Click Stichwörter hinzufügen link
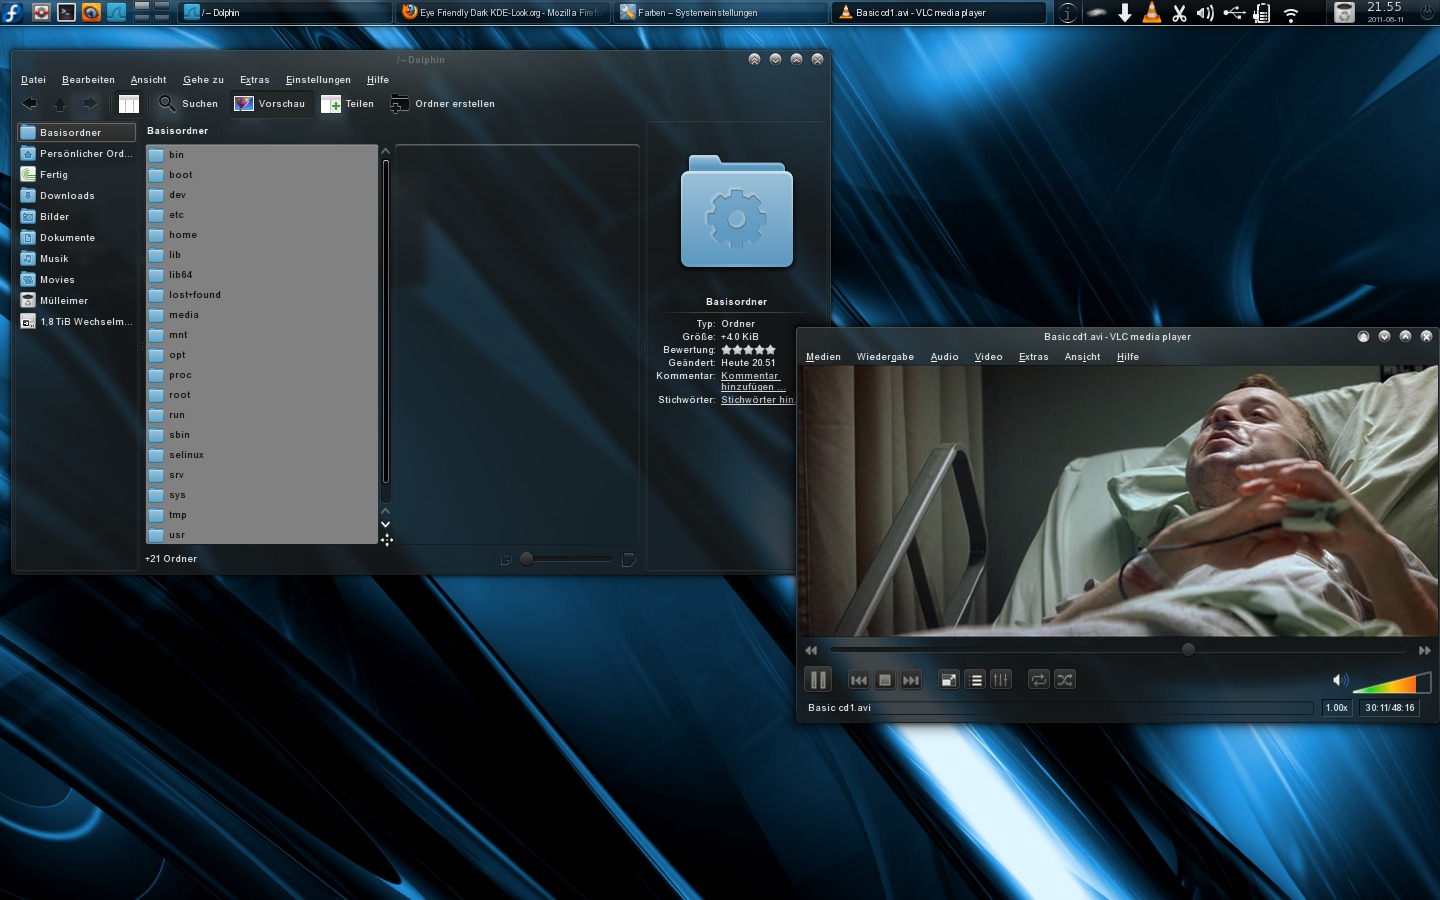 click(x=757, y=400)
